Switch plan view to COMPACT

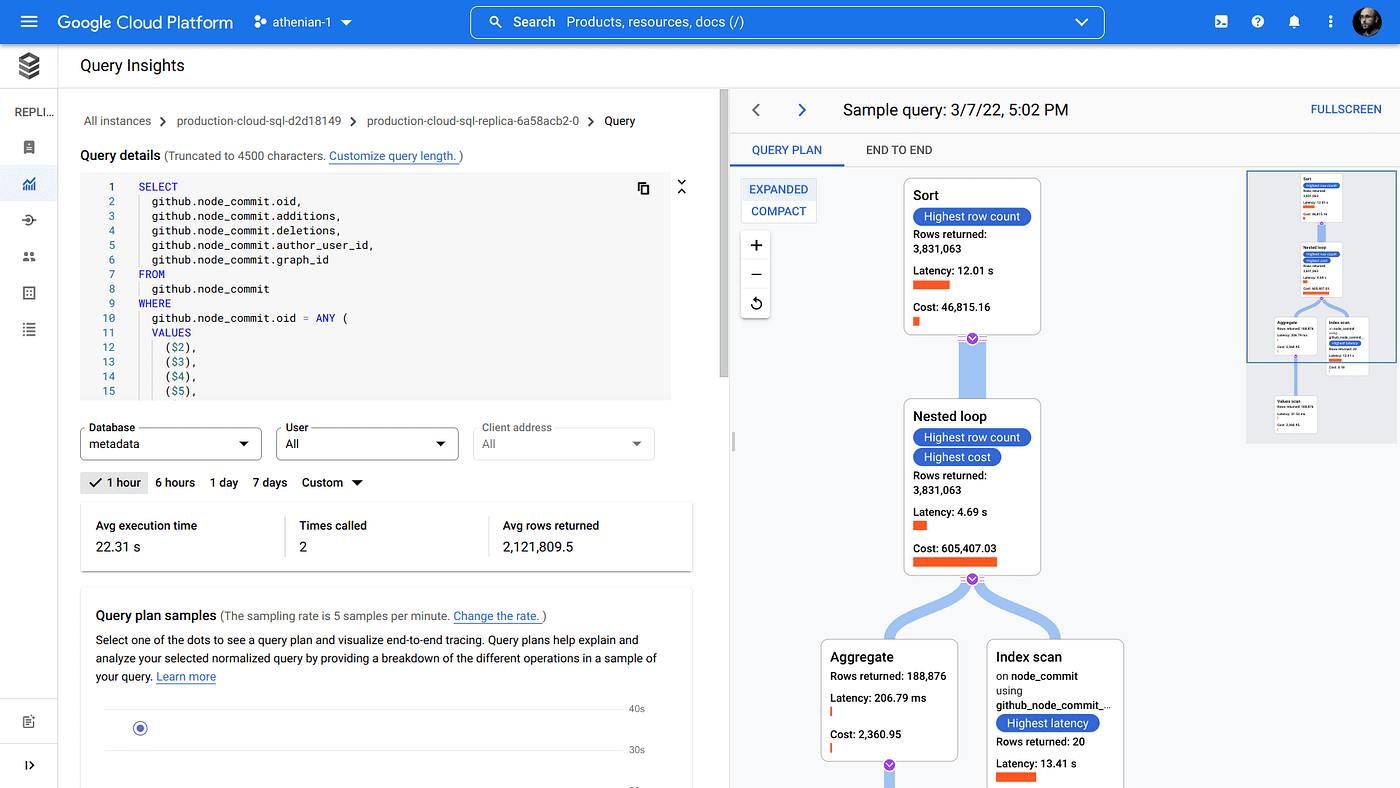coord(779,211)
